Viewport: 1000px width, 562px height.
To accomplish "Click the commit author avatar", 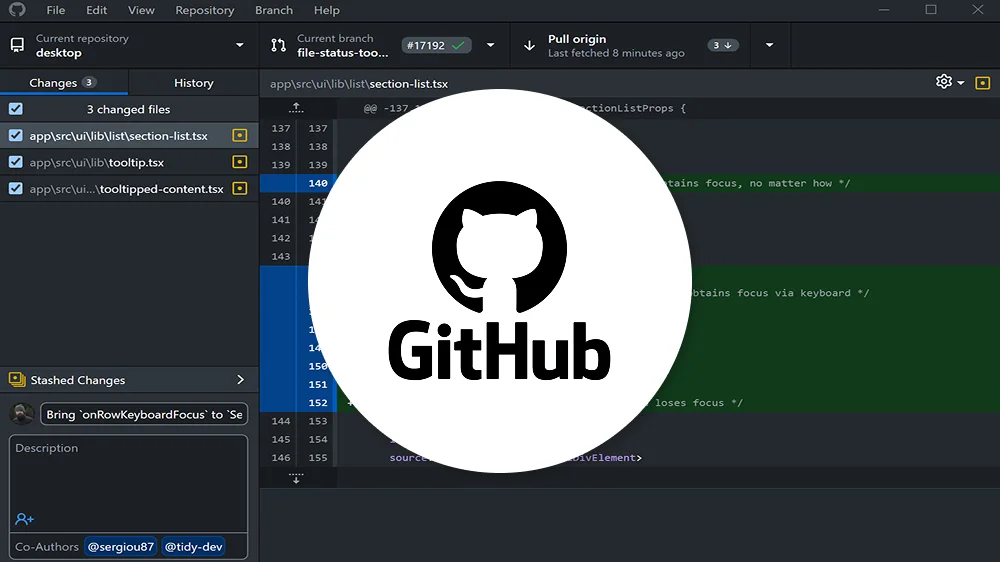I will click(22, 414).
